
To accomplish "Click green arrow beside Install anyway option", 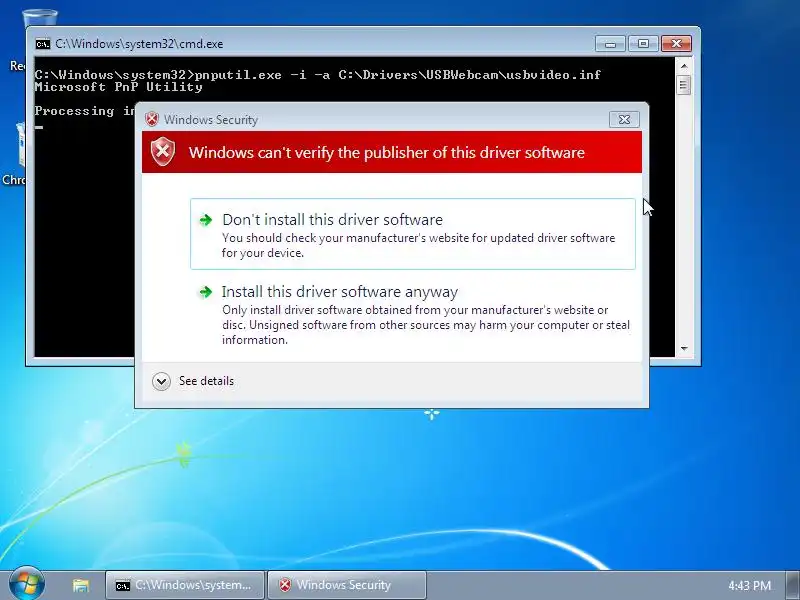I will pyautogui.click(x=206, y=292).
